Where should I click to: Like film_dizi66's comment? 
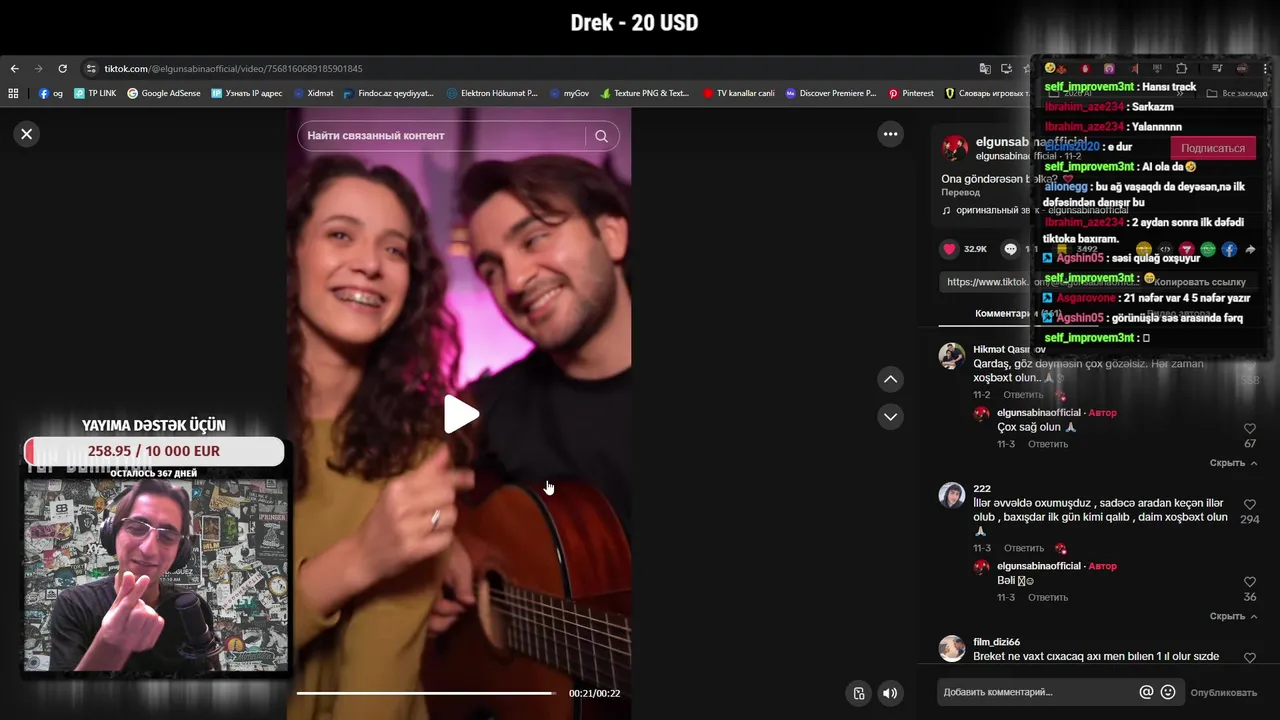click(1250, 658)
